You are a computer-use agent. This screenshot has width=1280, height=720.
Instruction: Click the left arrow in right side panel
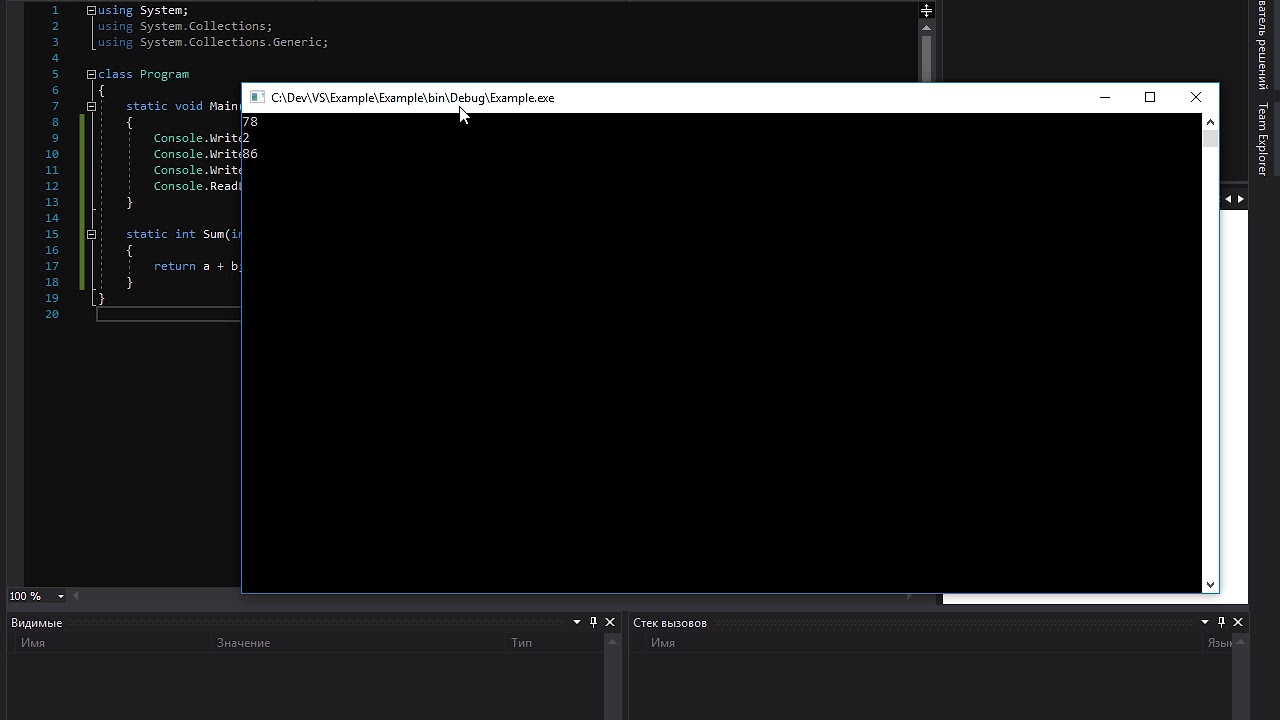[1228, 199]
